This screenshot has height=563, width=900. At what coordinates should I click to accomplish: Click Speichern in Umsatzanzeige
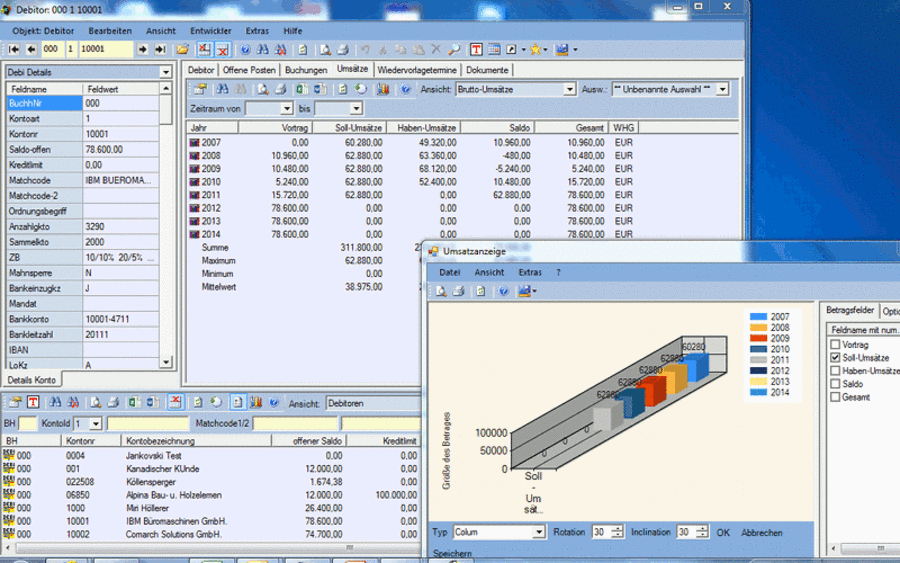tap(452, 554)
